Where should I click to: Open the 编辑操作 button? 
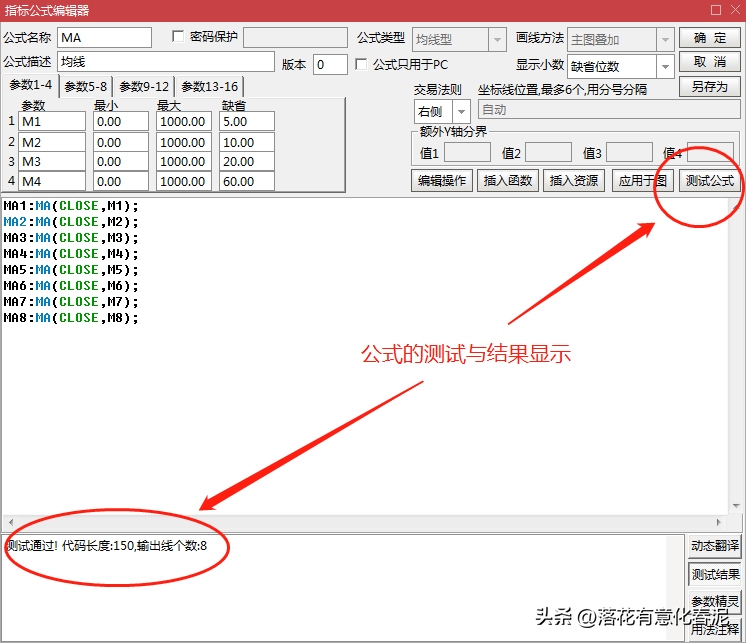(442, 181)
